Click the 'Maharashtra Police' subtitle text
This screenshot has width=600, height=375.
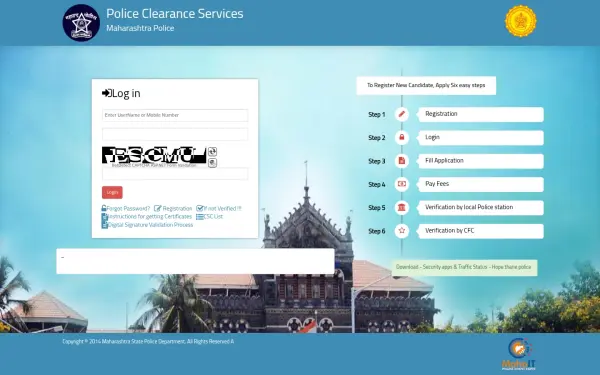140,28
